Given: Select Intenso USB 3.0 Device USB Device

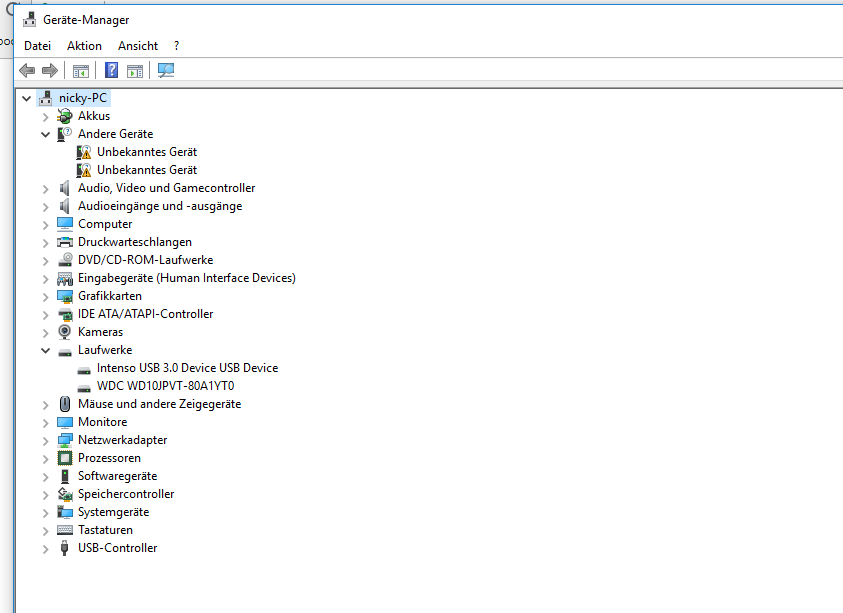Looking at the screenshot, I should click(x=188, y=368).
